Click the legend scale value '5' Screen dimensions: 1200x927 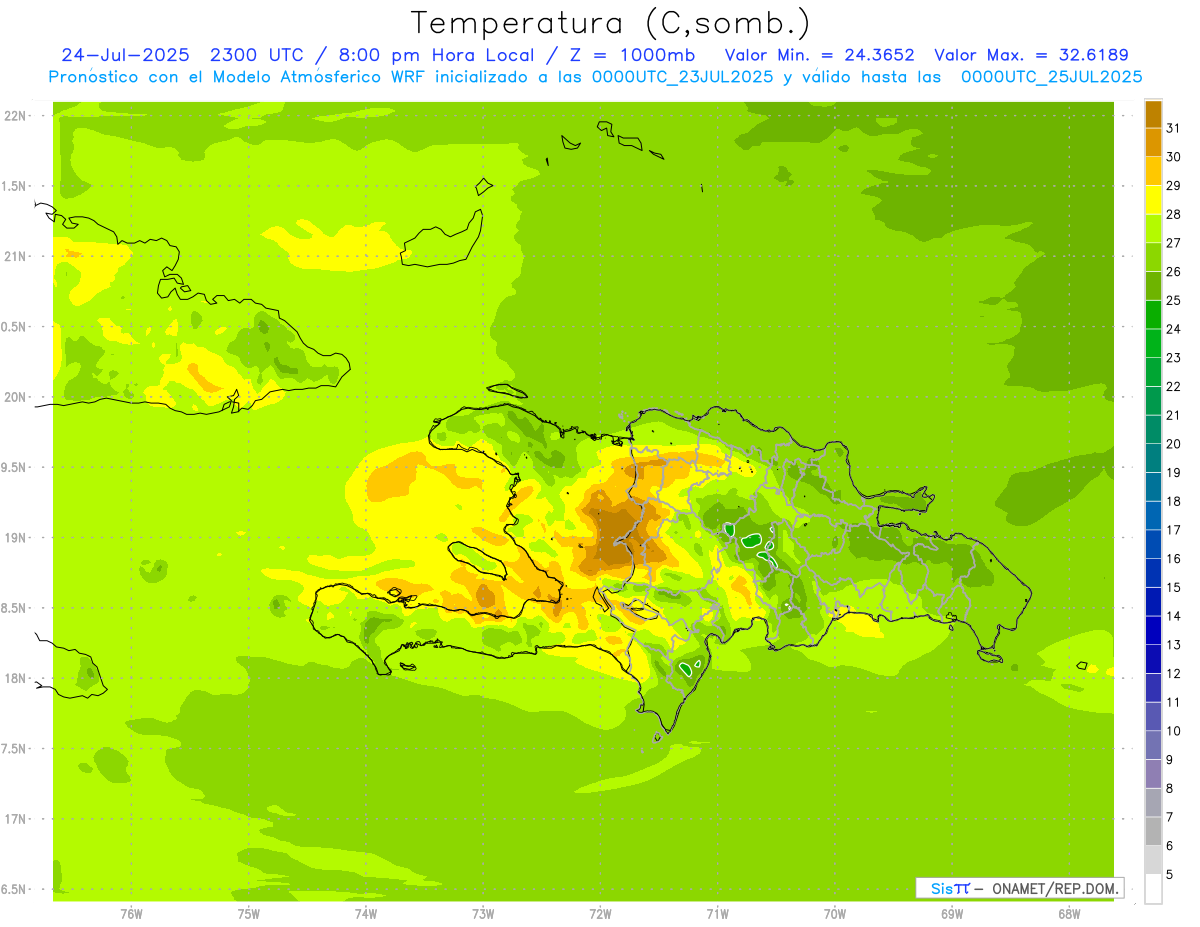[1170, 875]
